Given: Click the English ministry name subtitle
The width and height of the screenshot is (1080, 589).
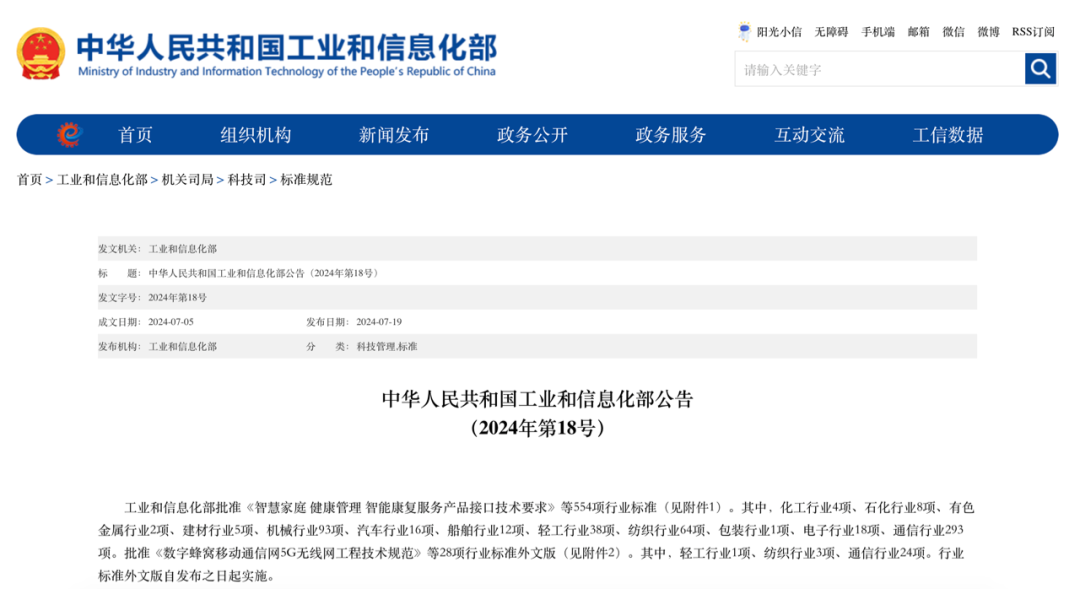Looking at the screenshot, I should pos(287,72).
